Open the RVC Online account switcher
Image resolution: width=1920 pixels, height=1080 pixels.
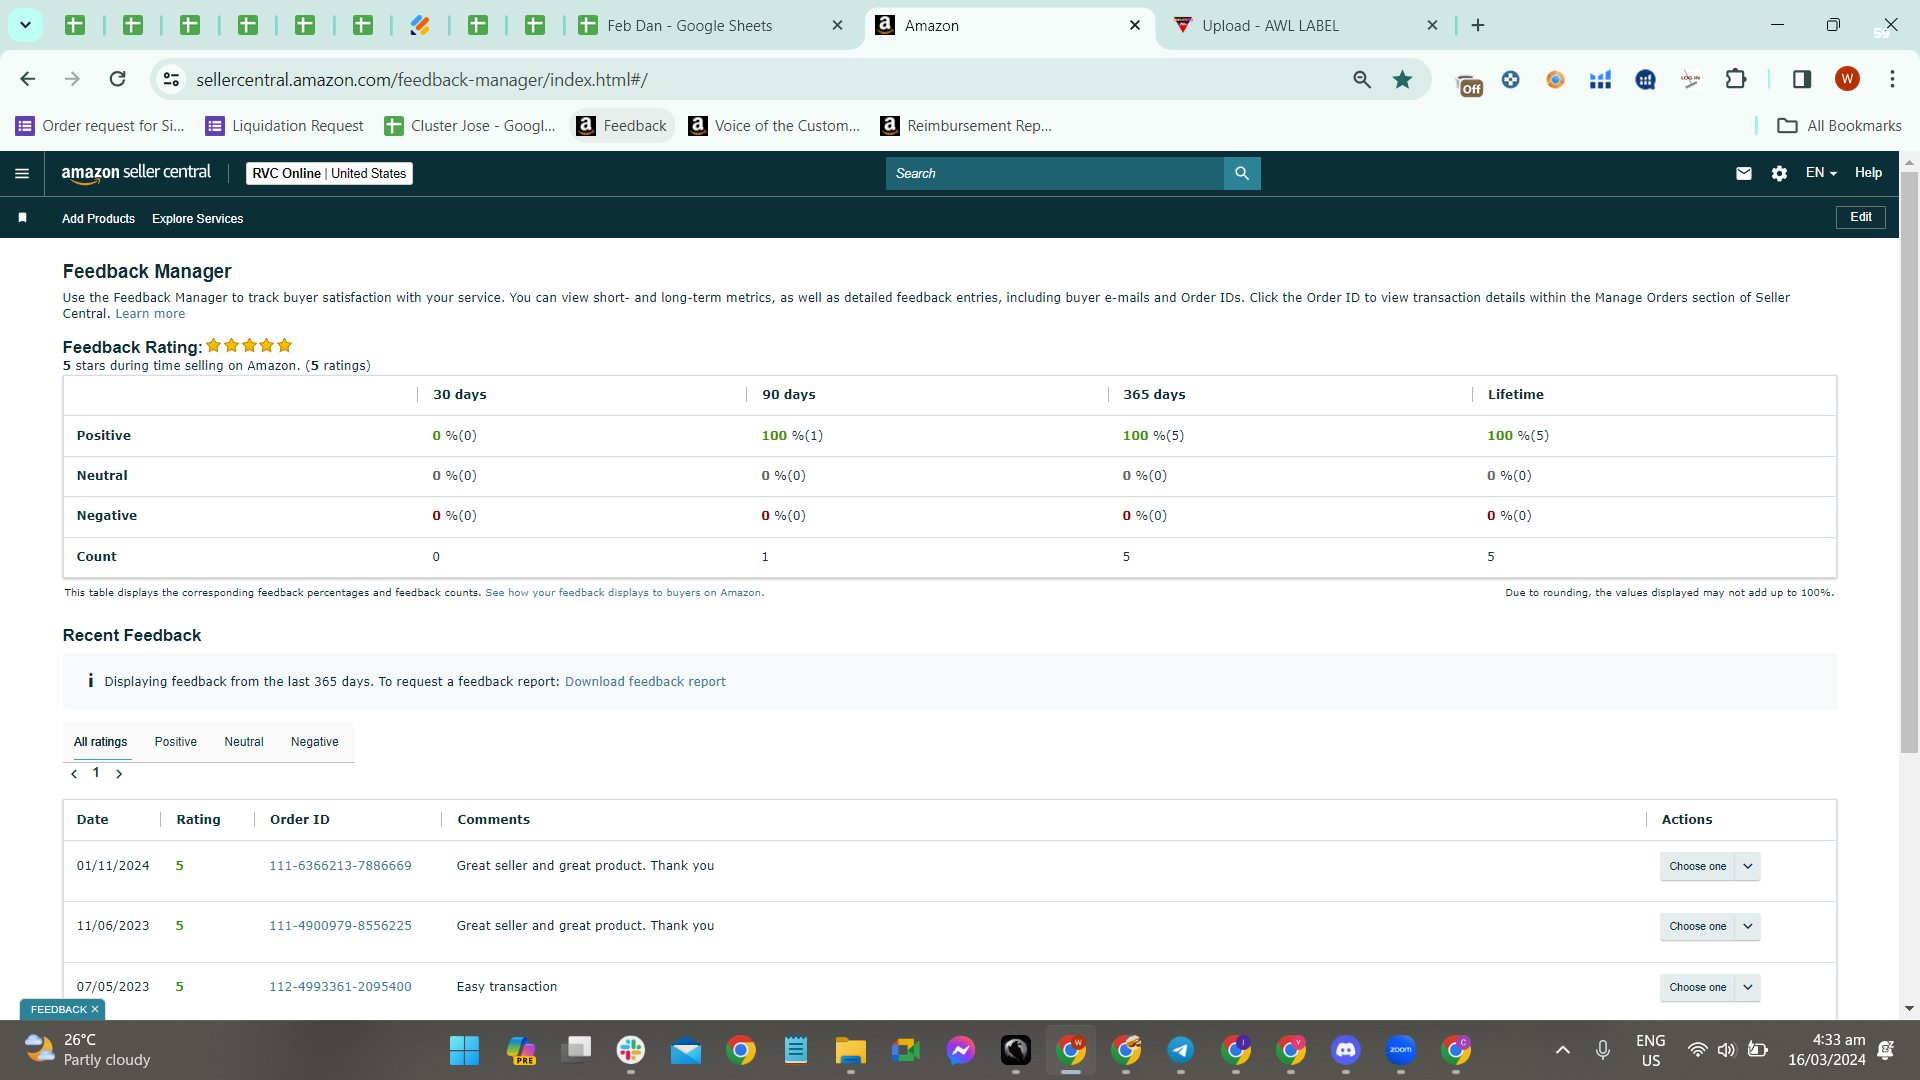point(329,173)
